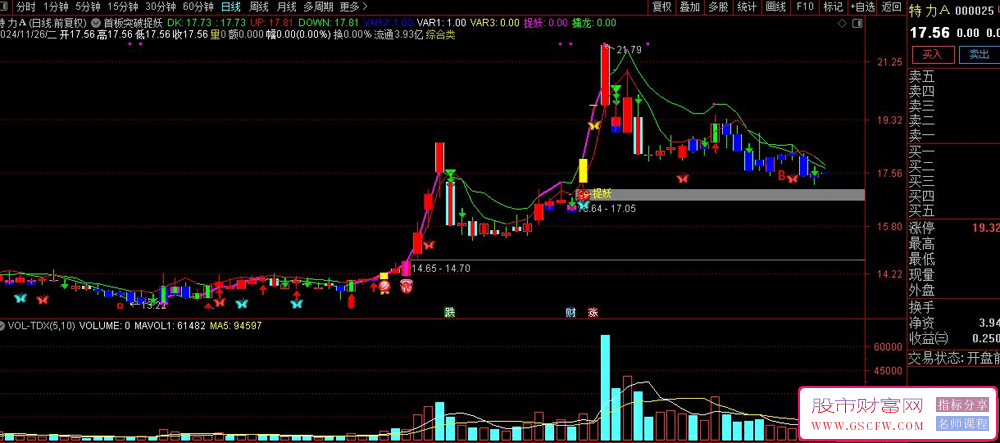Switch to the 分时 intraday view
This screenshot has height=443, width=1000.
pyautogui.click(x=26, y=7)
